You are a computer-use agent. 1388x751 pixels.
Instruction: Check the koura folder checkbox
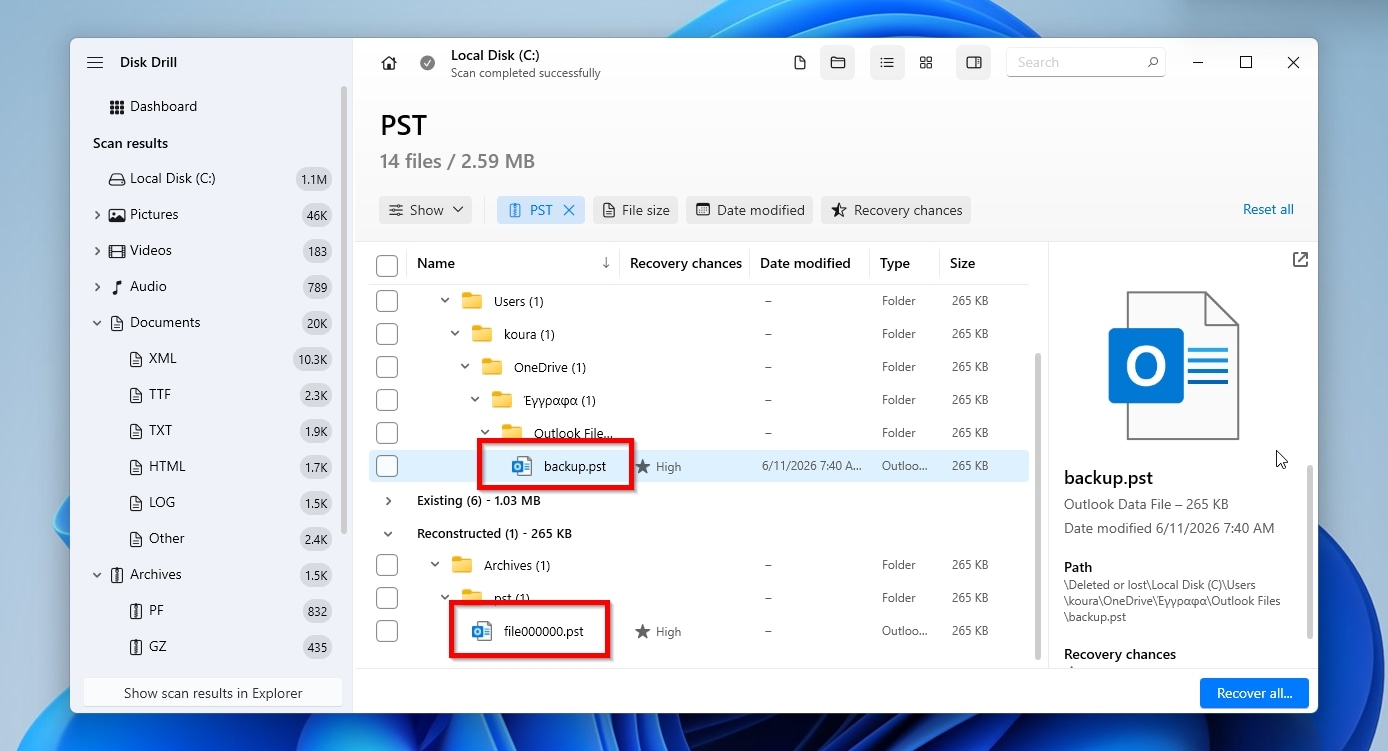[x=387, y=334]
